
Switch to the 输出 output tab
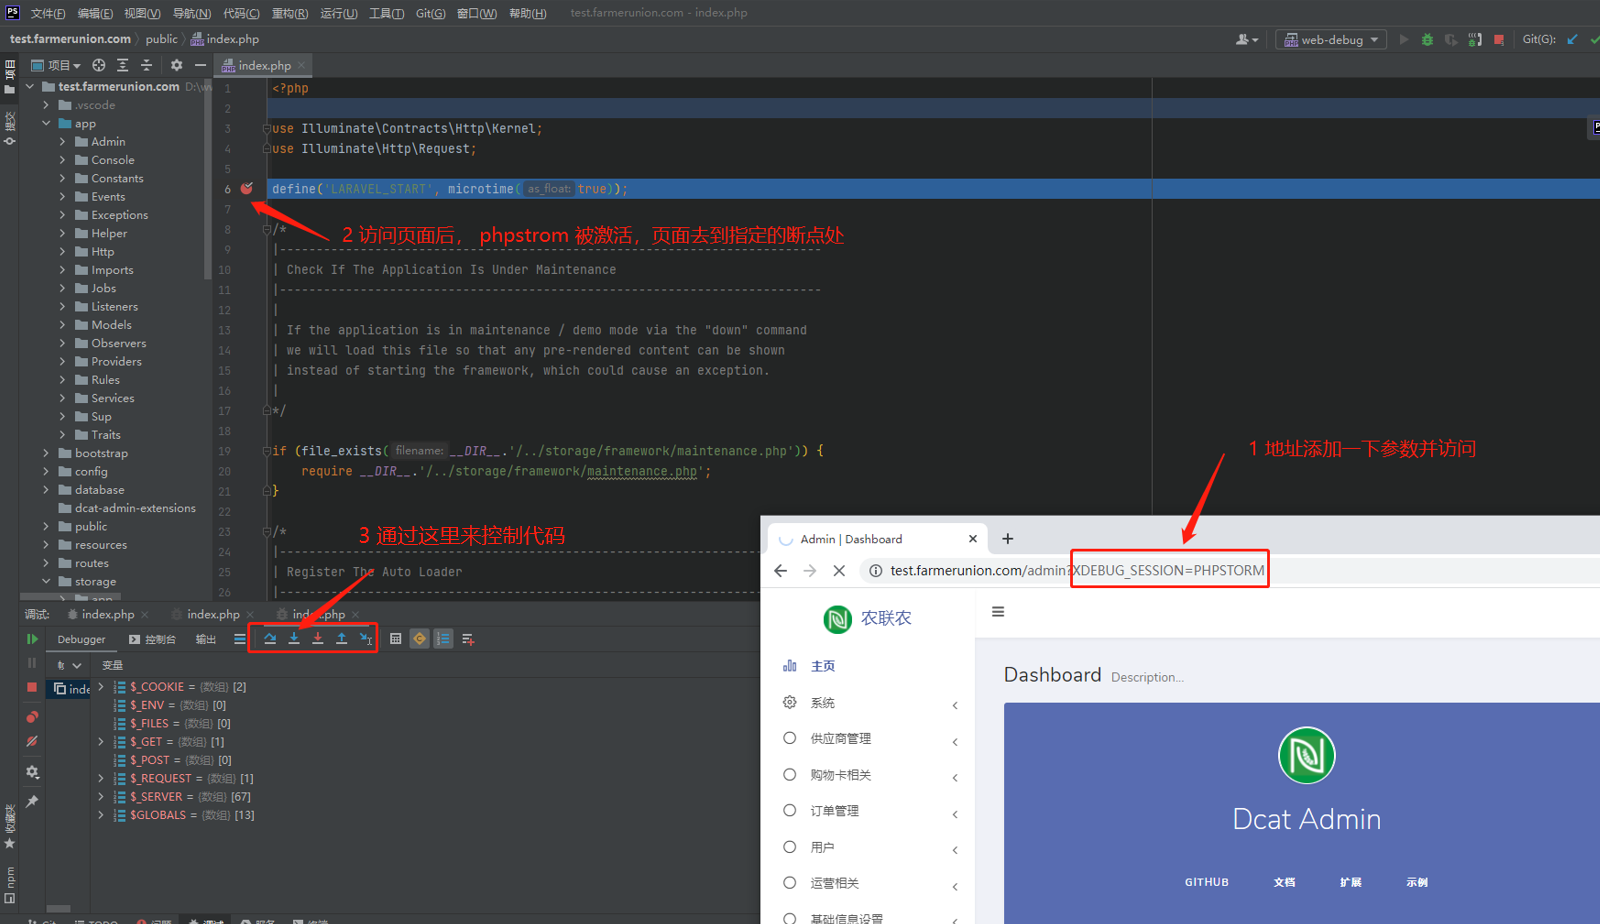(206, 639)
